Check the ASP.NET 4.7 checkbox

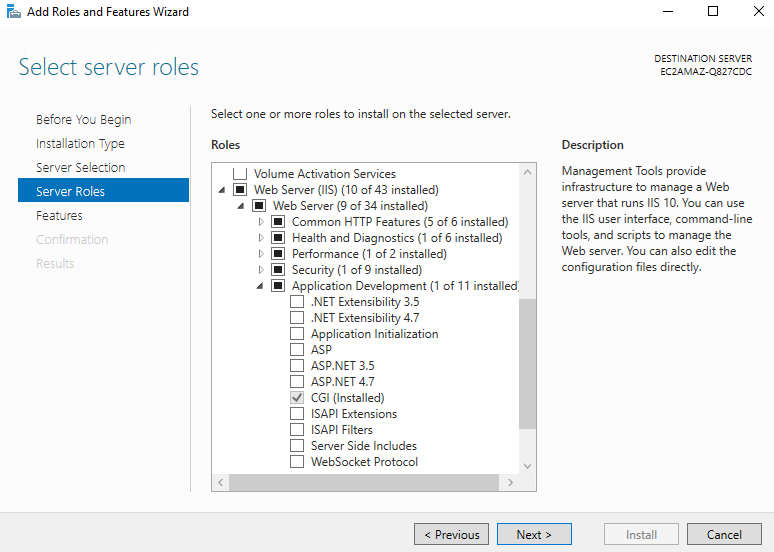click(297, 382)
